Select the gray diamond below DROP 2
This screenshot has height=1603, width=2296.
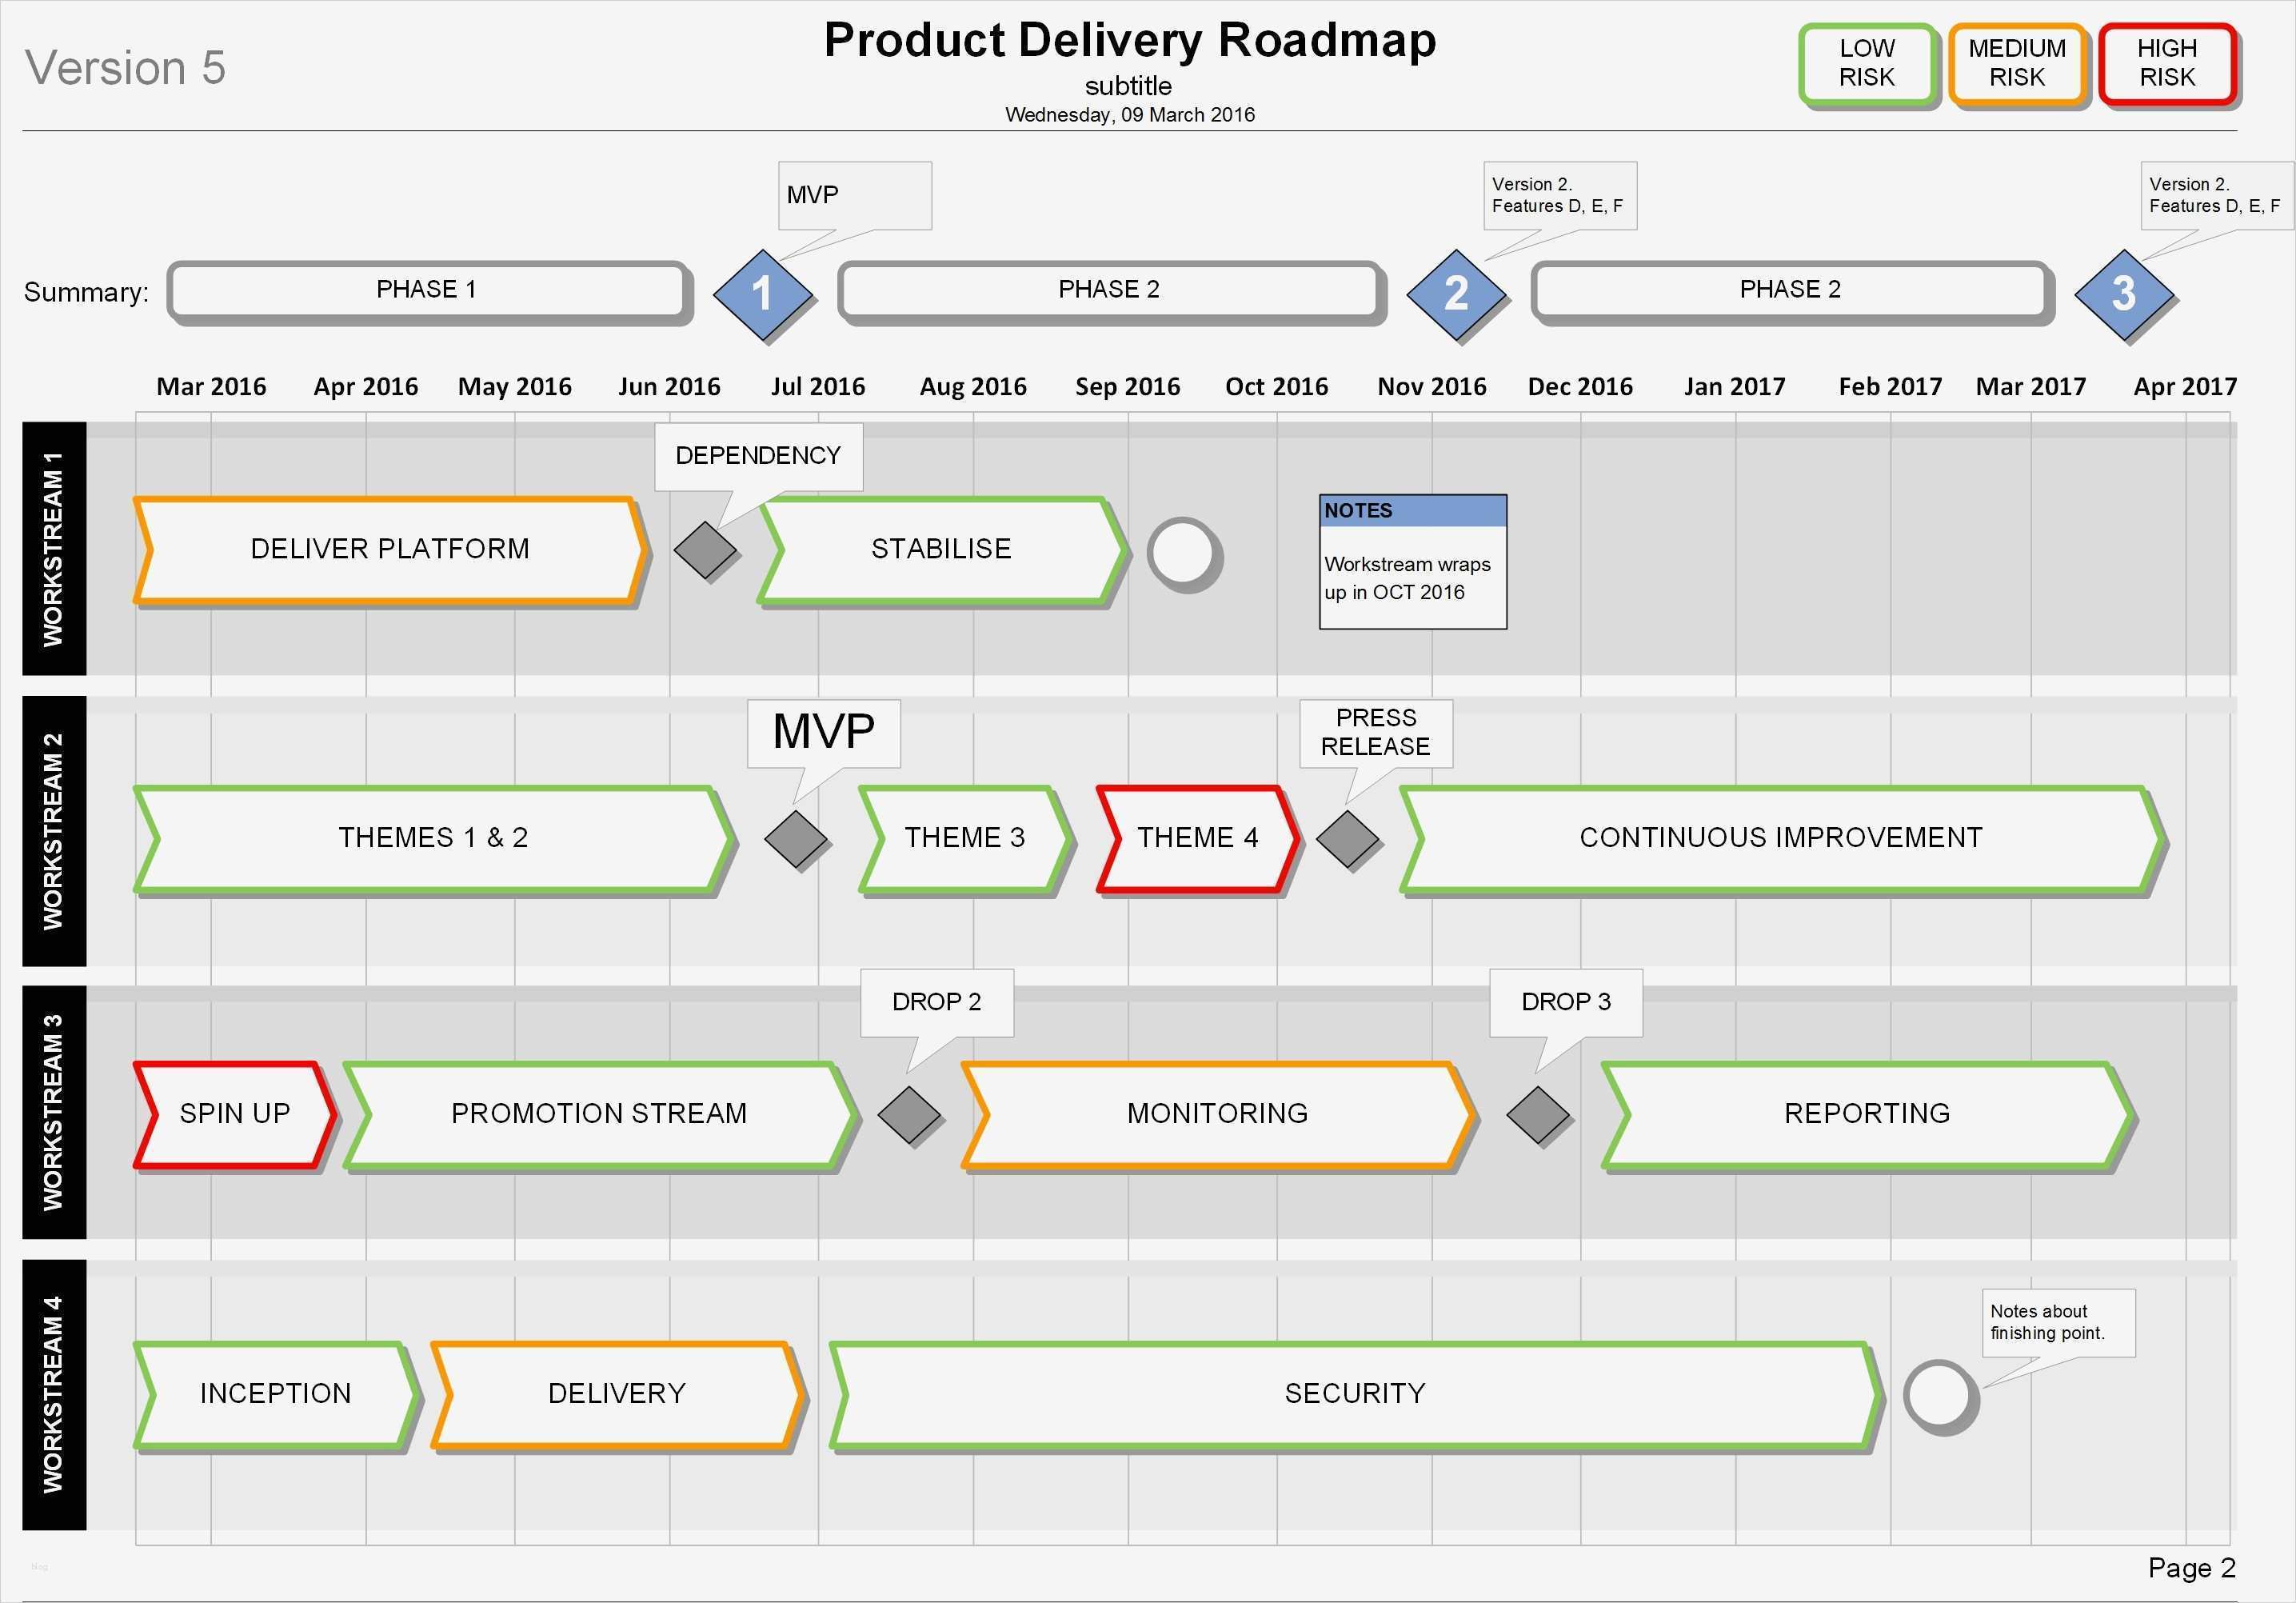click(908, 1114)
